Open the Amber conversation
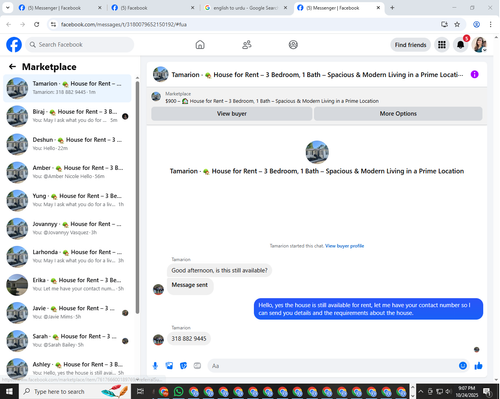 67,172
